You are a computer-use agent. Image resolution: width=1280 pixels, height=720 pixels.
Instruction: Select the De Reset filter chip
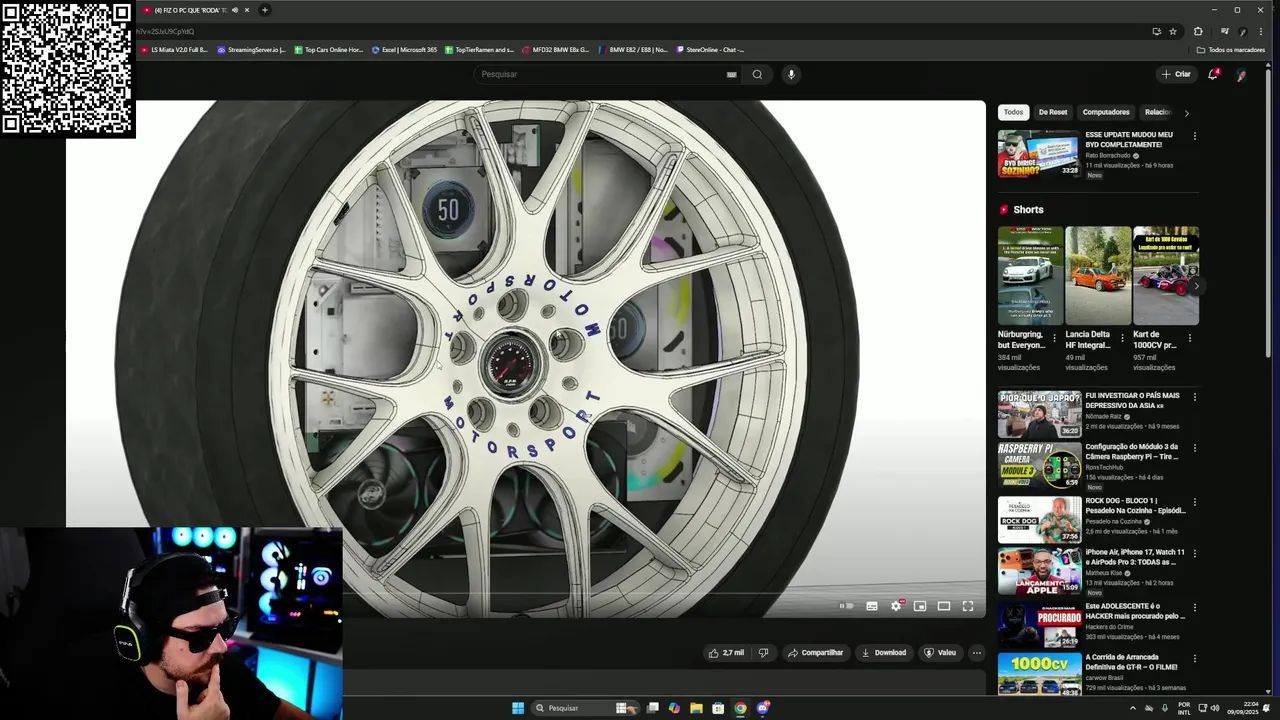click(x=1053, y=112)
